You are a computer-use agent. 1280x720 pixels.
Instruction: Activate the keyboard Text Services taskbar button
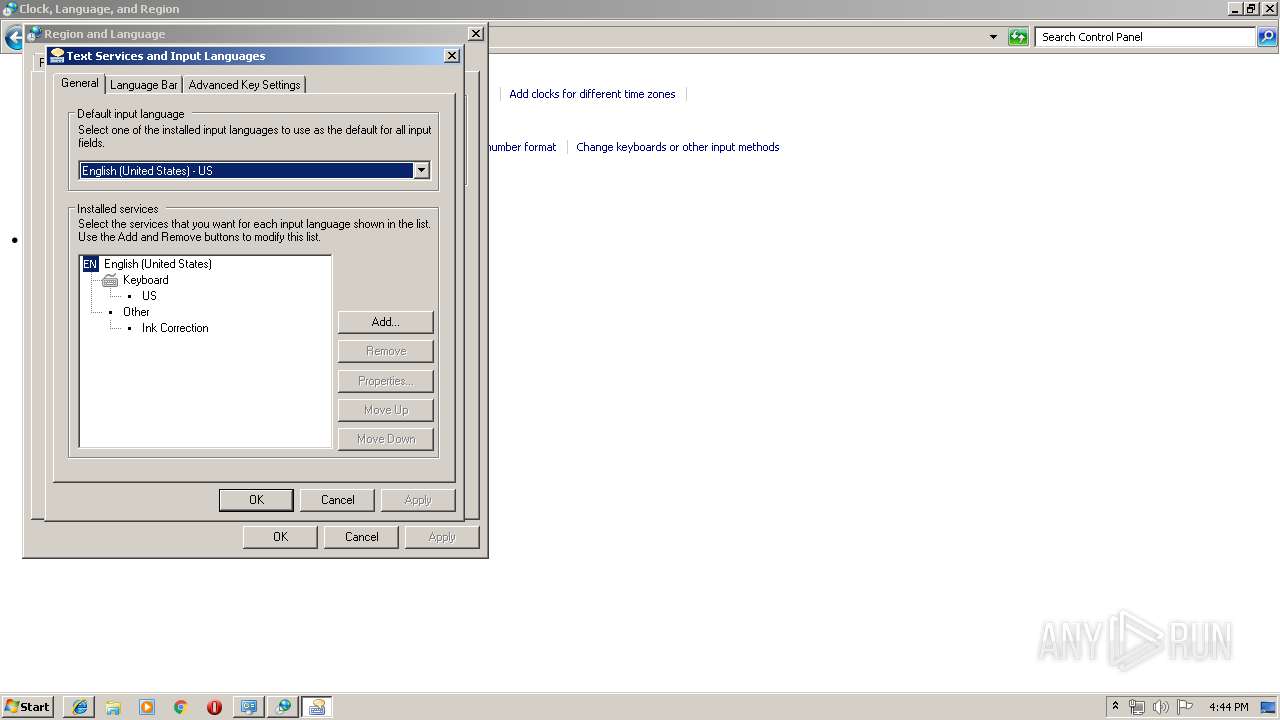[x=317, y=707]
